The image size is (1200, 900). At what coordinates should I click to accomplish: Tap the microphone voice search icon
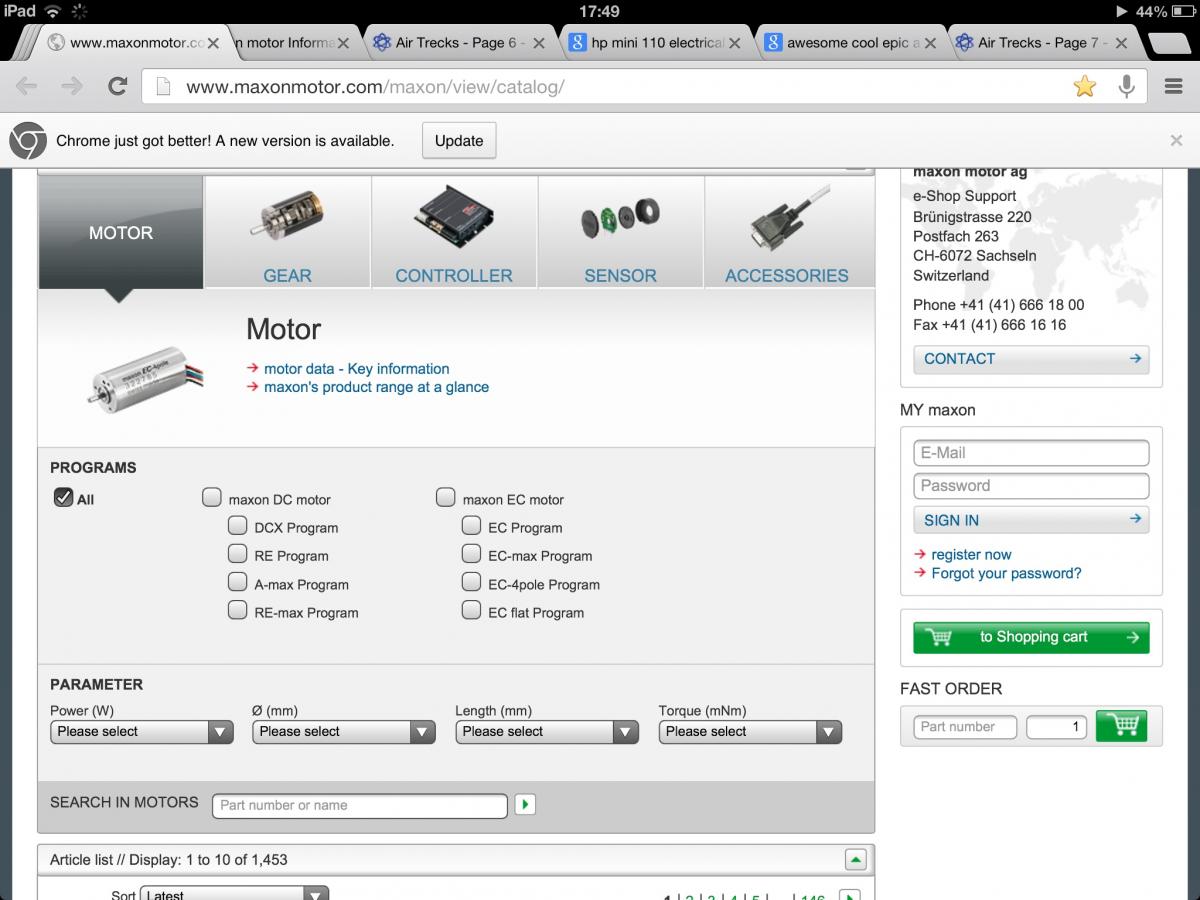1127,87
